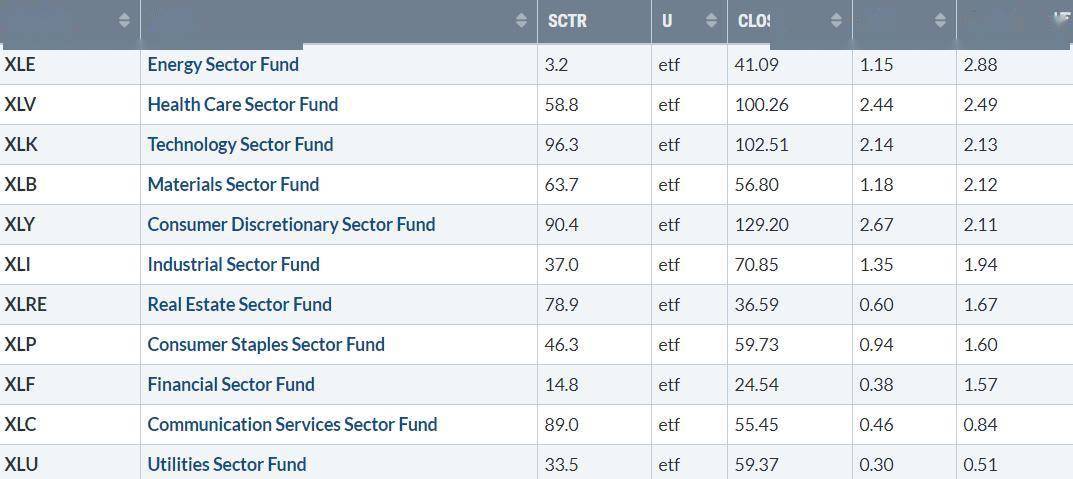This screenshot has width=1073, height=479.
Task: Sort the table by the SCTR header
Action: [x=567, y=20]
